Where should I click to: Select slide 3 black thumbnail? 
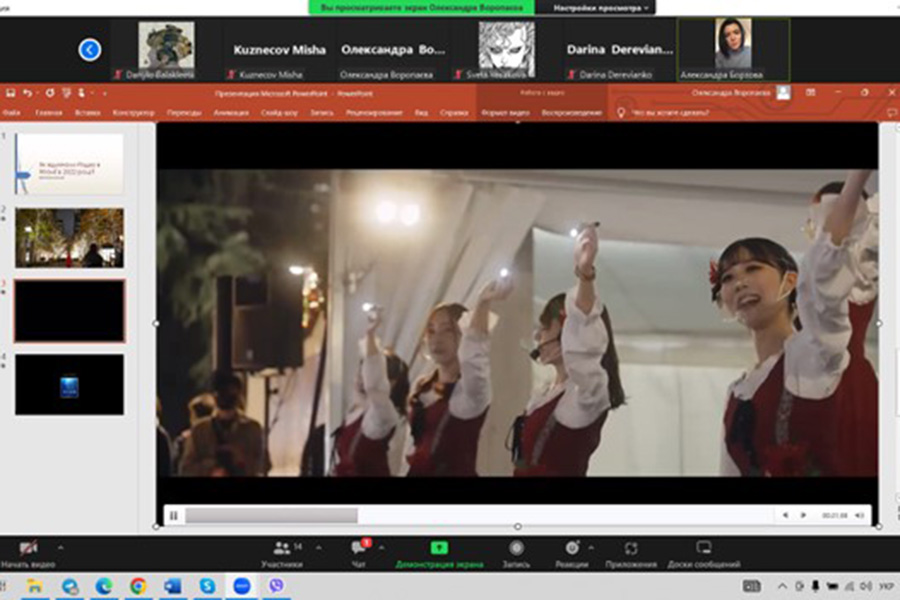click(69, 311)
